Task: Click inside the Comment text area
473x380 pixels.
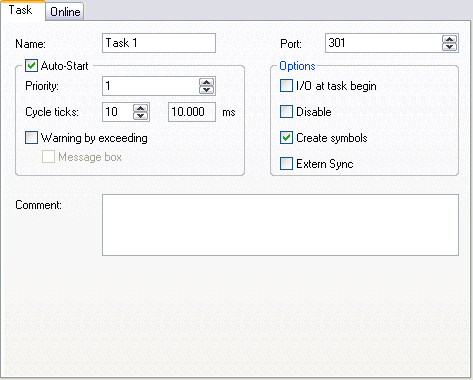Action: point(280,225)
